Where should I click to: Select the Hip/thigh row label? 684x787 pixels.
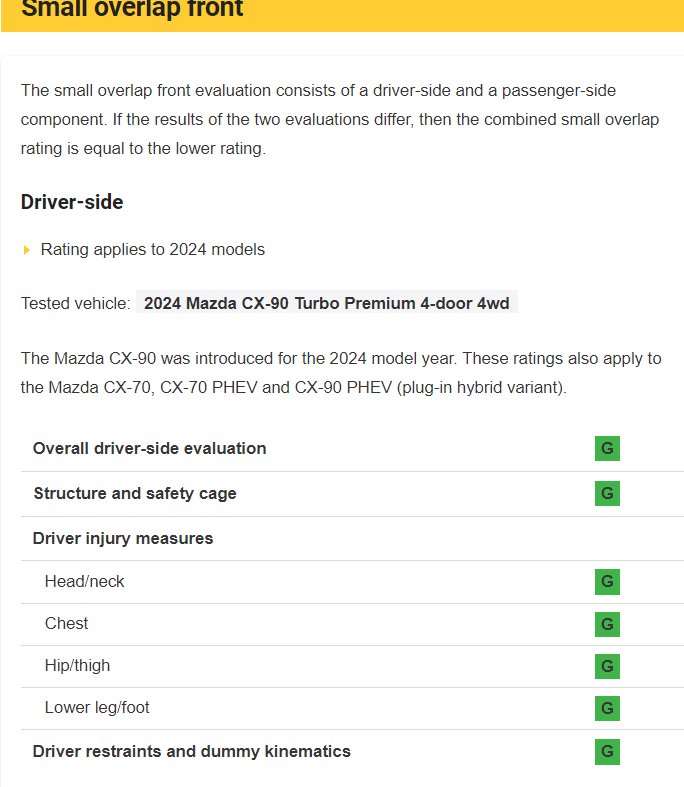(77, 665)
